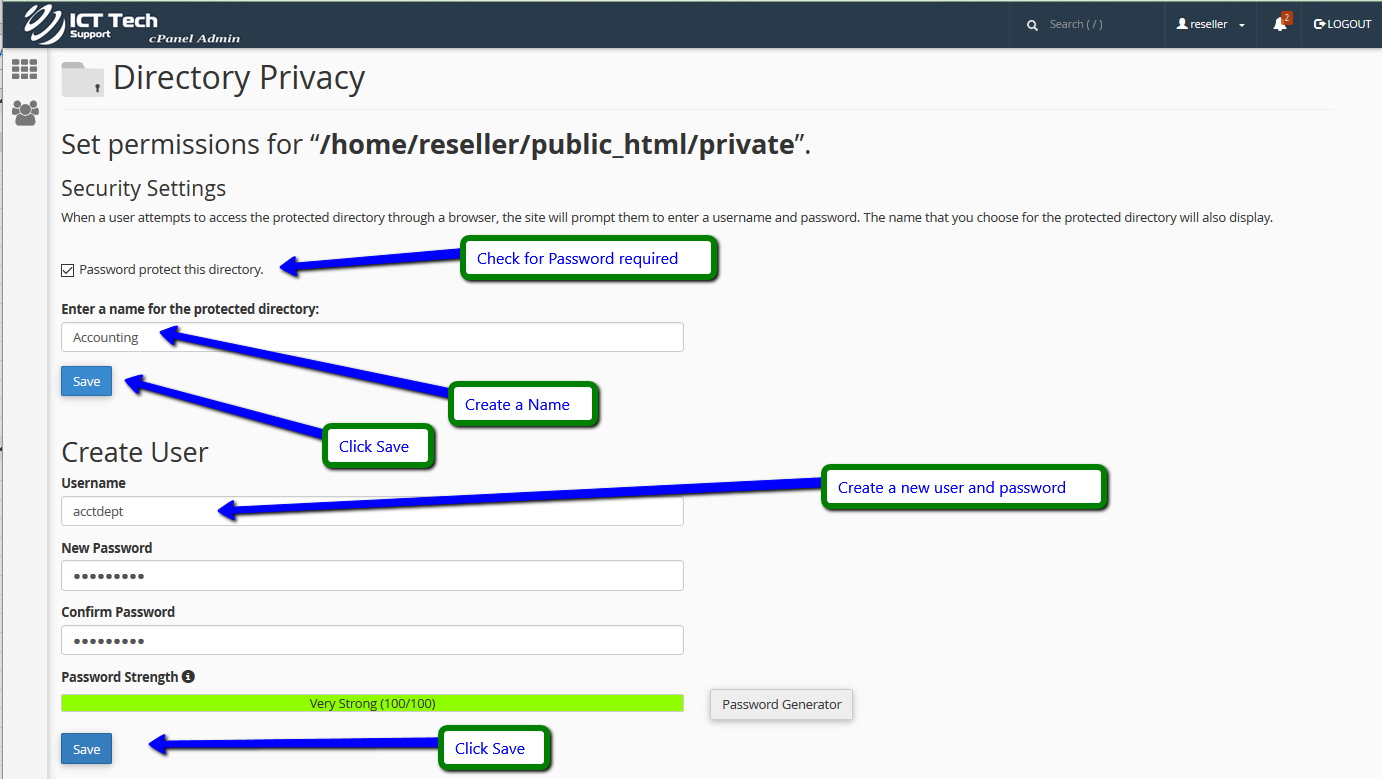Log out using the LOGOUT link

(1342, 24)
